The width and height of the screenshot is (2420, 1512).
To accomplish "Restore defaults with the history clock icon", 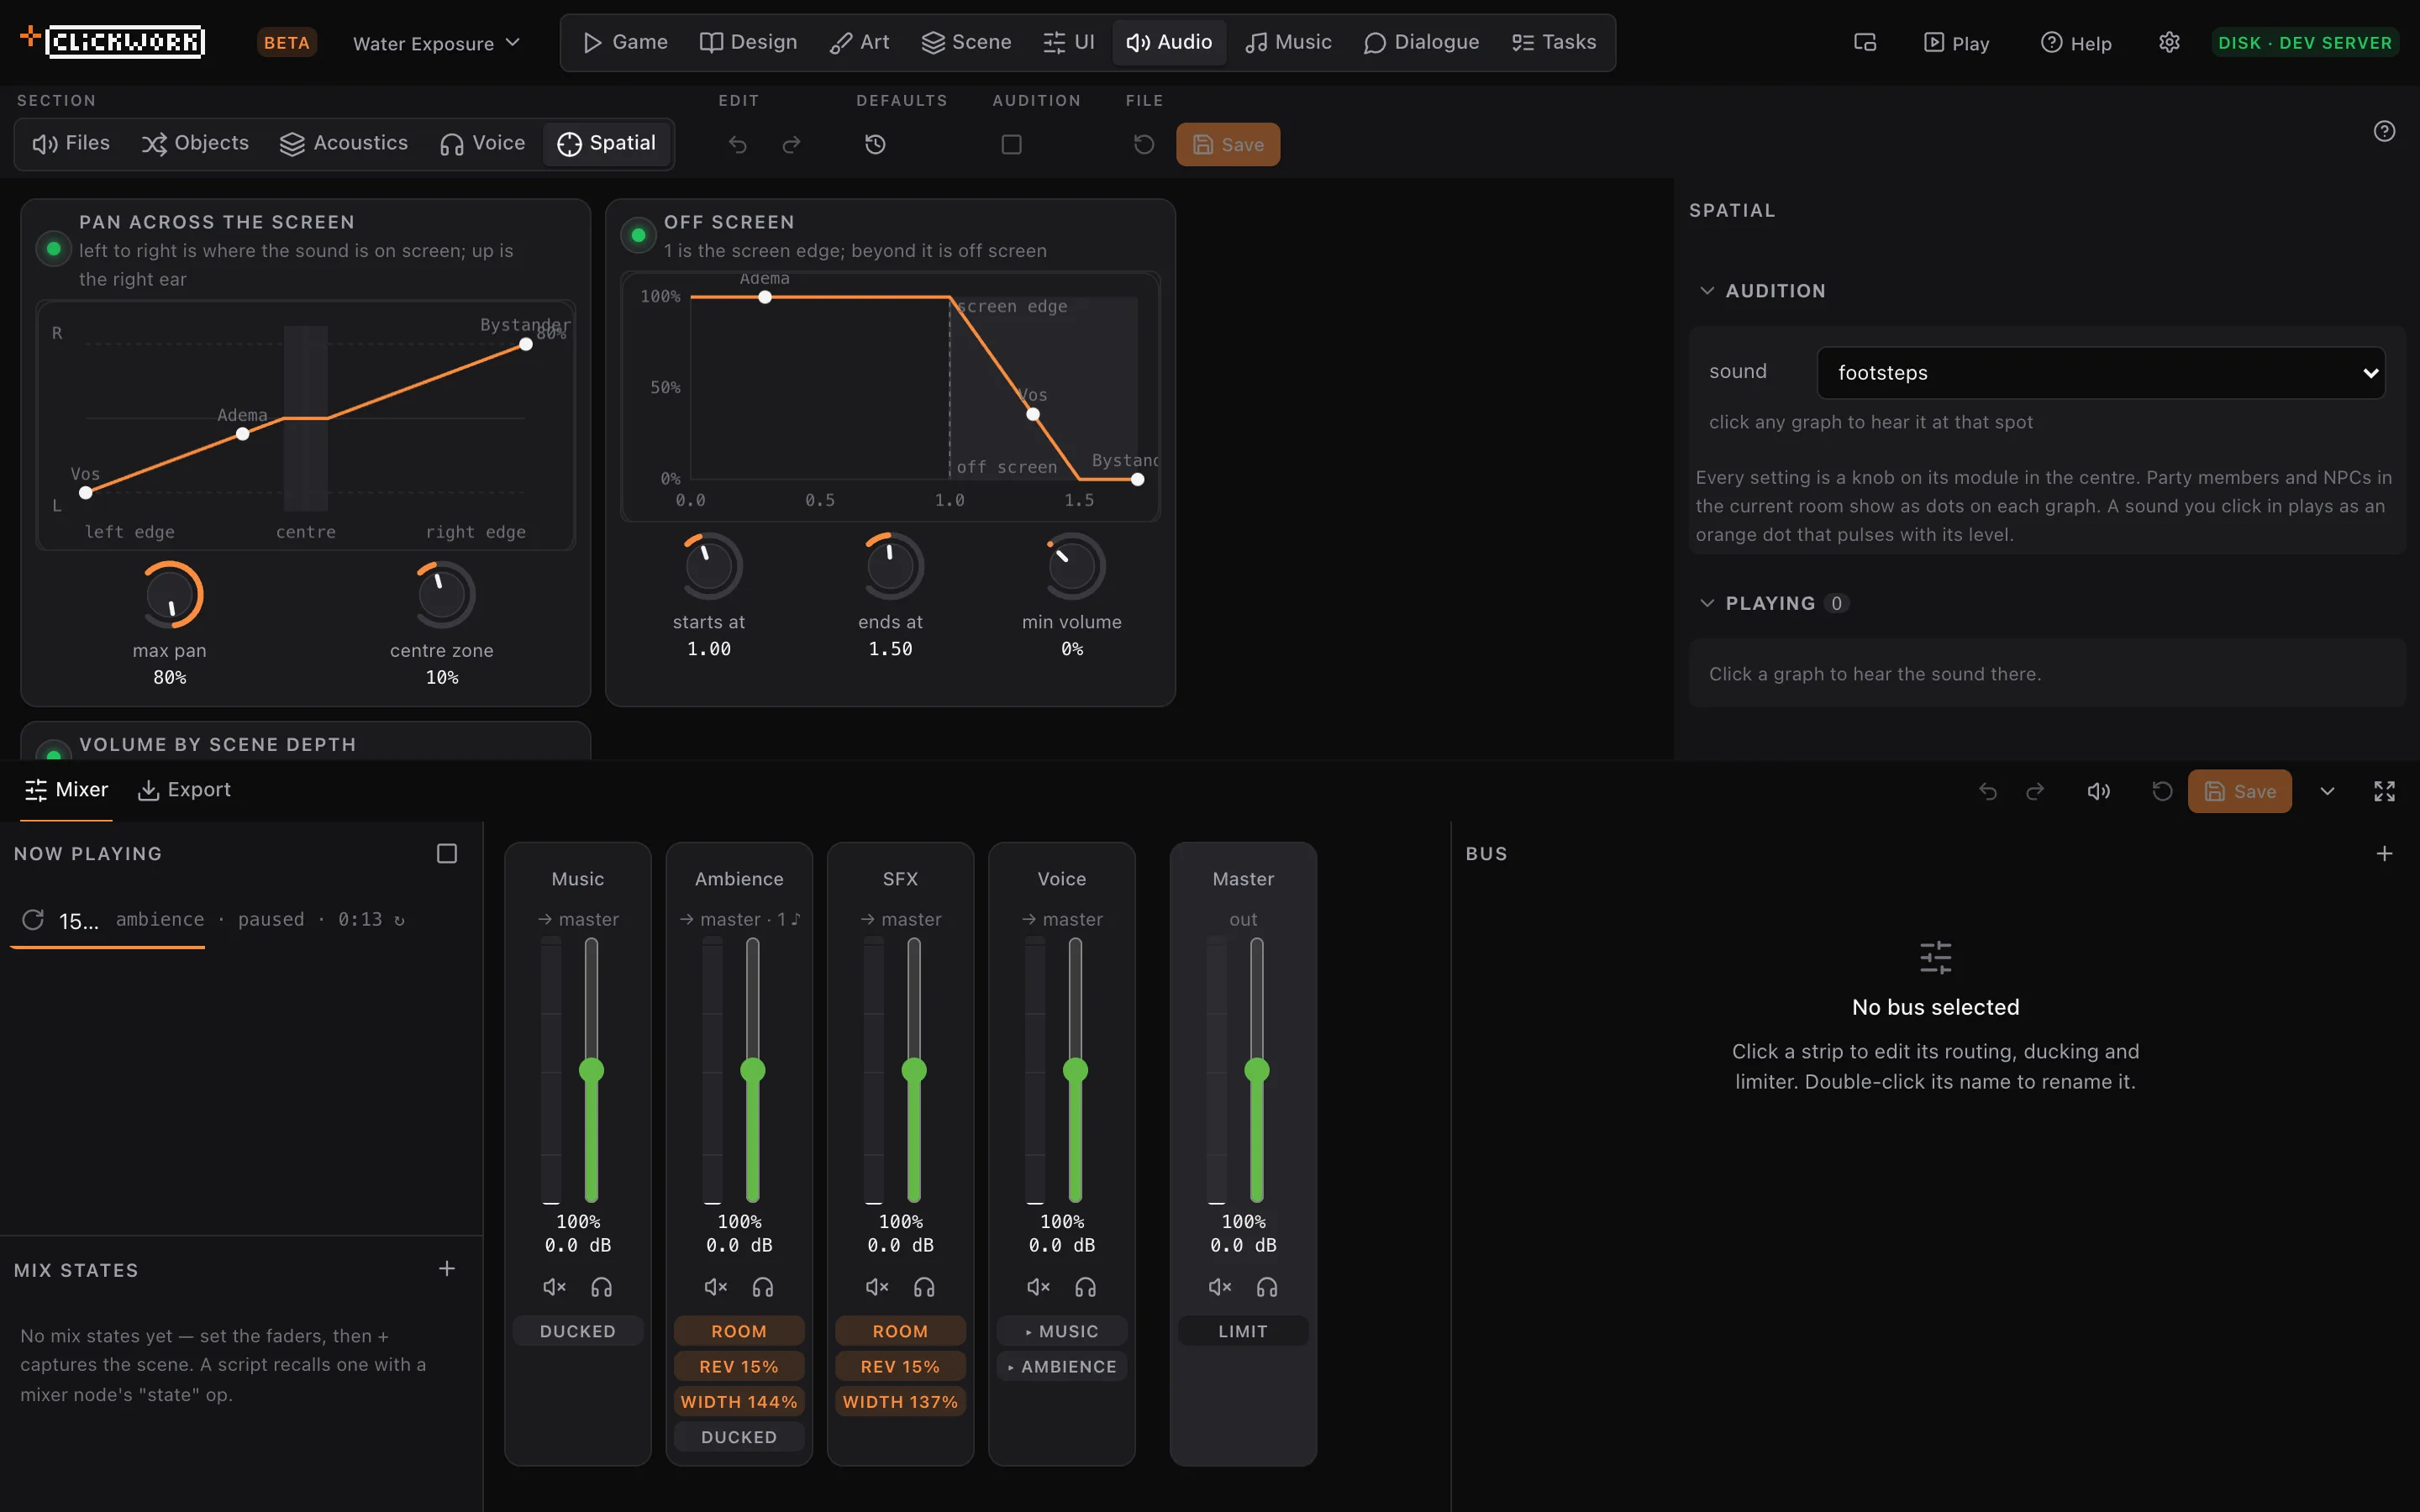I will (x=875, y=145).
